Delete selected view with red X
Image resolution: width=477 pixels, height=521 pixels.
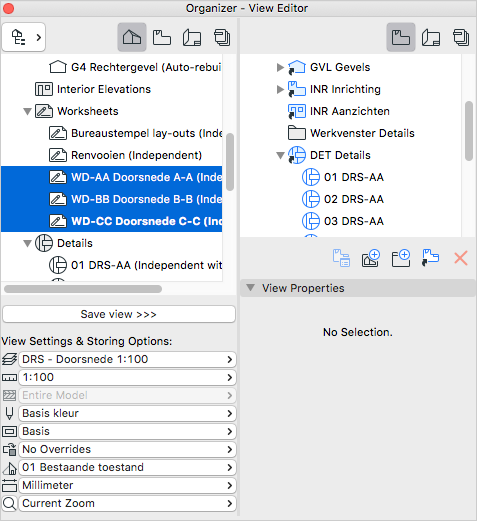pos(461,258)
